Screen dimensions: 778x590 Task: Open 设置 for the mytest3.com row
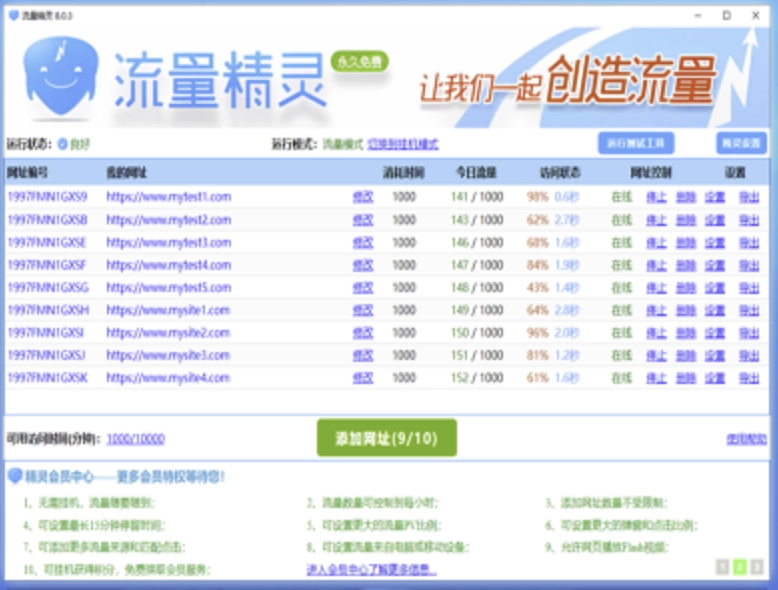coord(715,243)
